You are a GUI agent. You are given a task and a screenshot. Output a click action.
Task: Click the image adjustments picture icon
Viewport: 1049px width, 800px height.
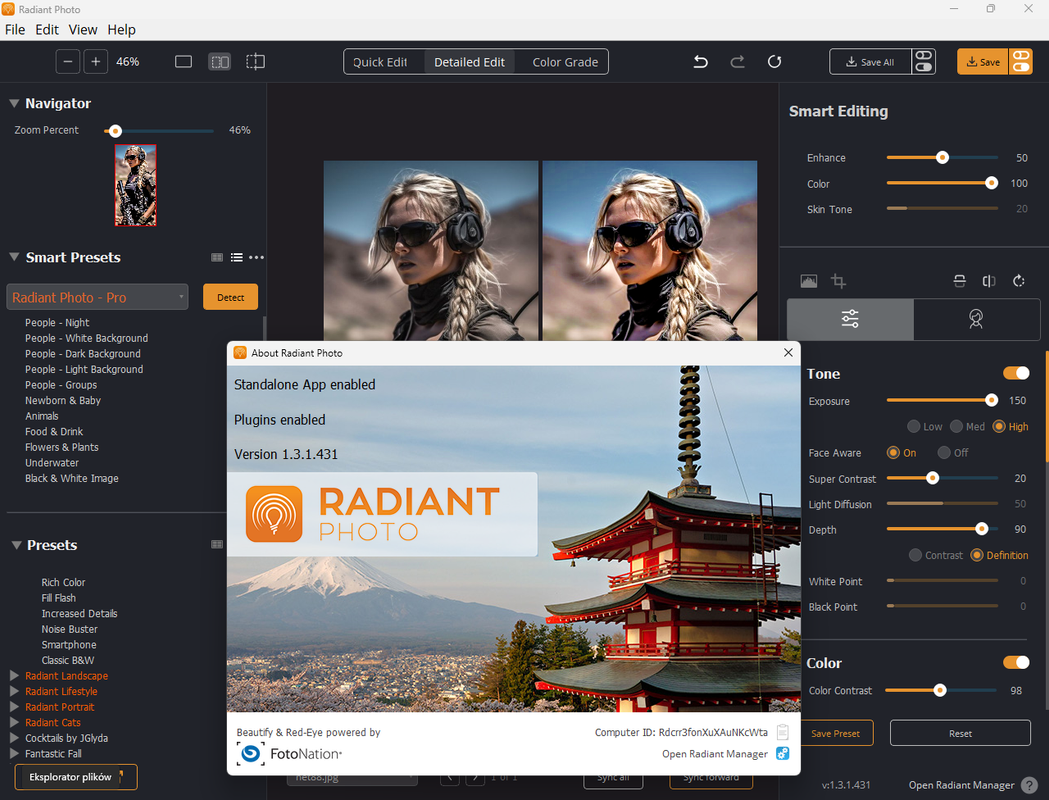[809, 281]
